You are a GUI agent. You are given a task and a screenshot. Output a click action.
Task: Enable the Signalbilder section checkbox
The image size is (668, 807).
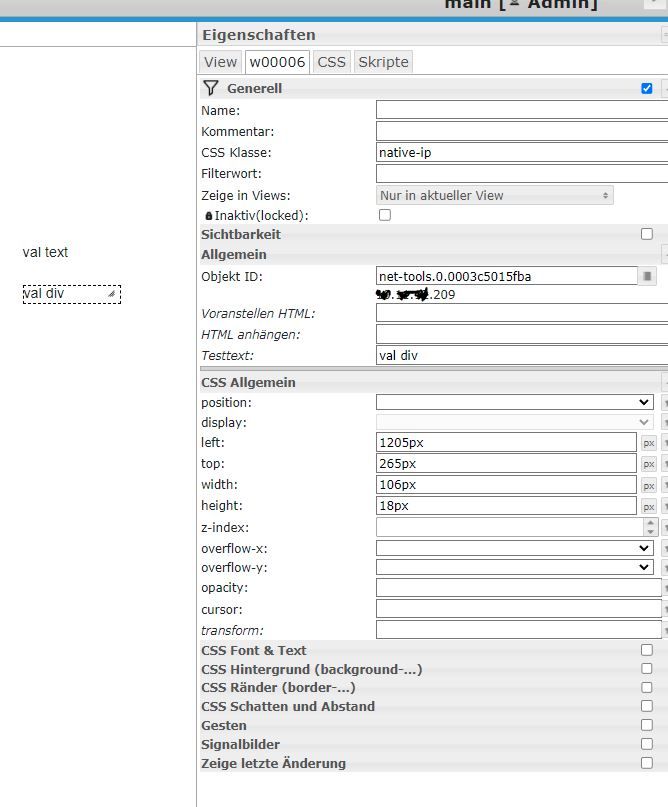pyautogui.click(x=647, y=744)
